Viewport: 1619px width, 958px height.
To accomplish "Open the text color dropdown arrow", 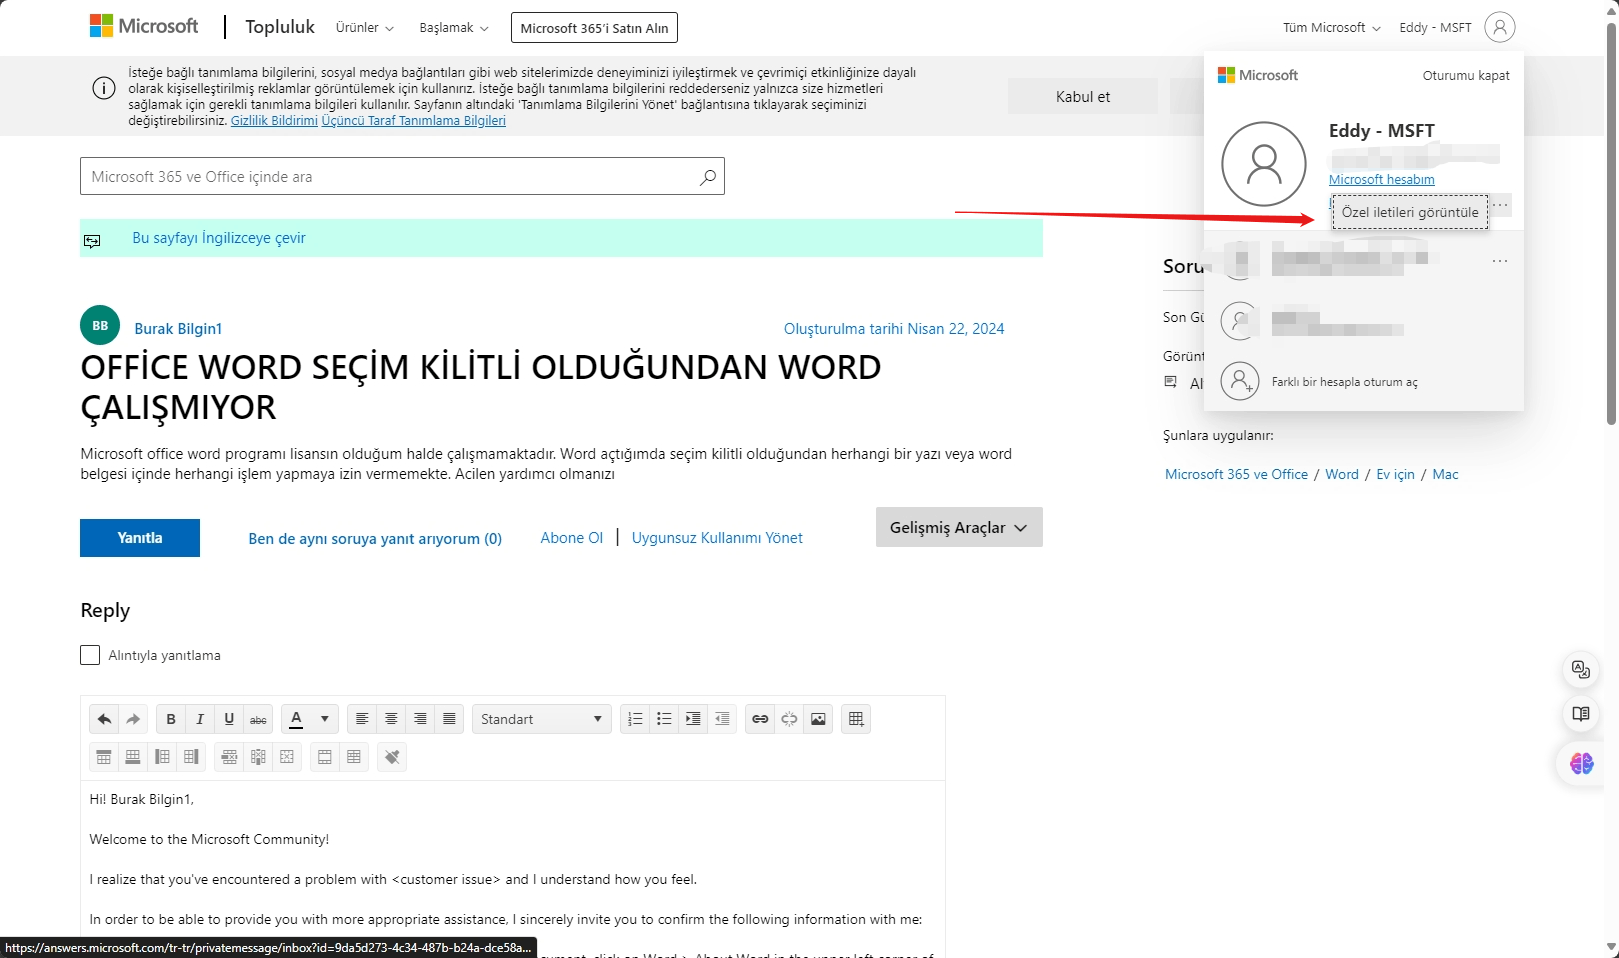I will [324, 719].
